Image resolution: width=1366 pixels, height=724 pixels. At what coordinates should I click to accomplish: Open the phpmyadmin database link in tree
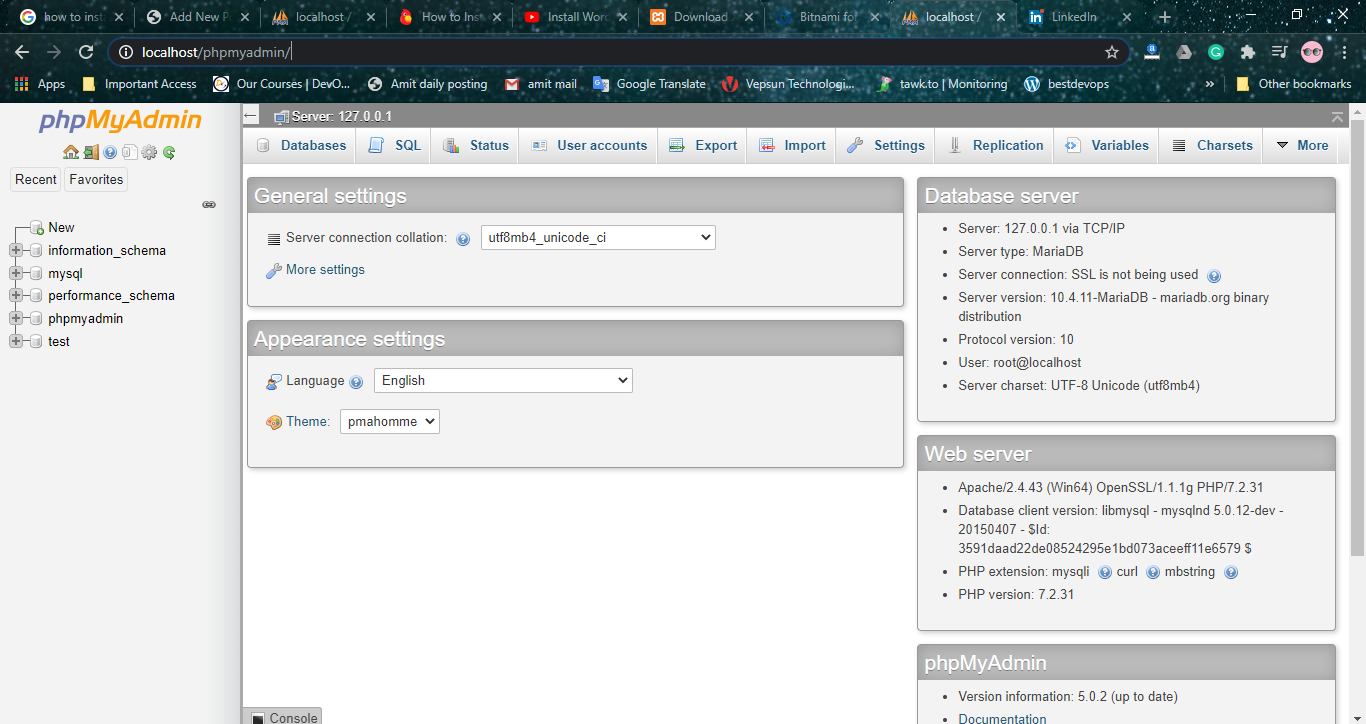click(86, 319)
